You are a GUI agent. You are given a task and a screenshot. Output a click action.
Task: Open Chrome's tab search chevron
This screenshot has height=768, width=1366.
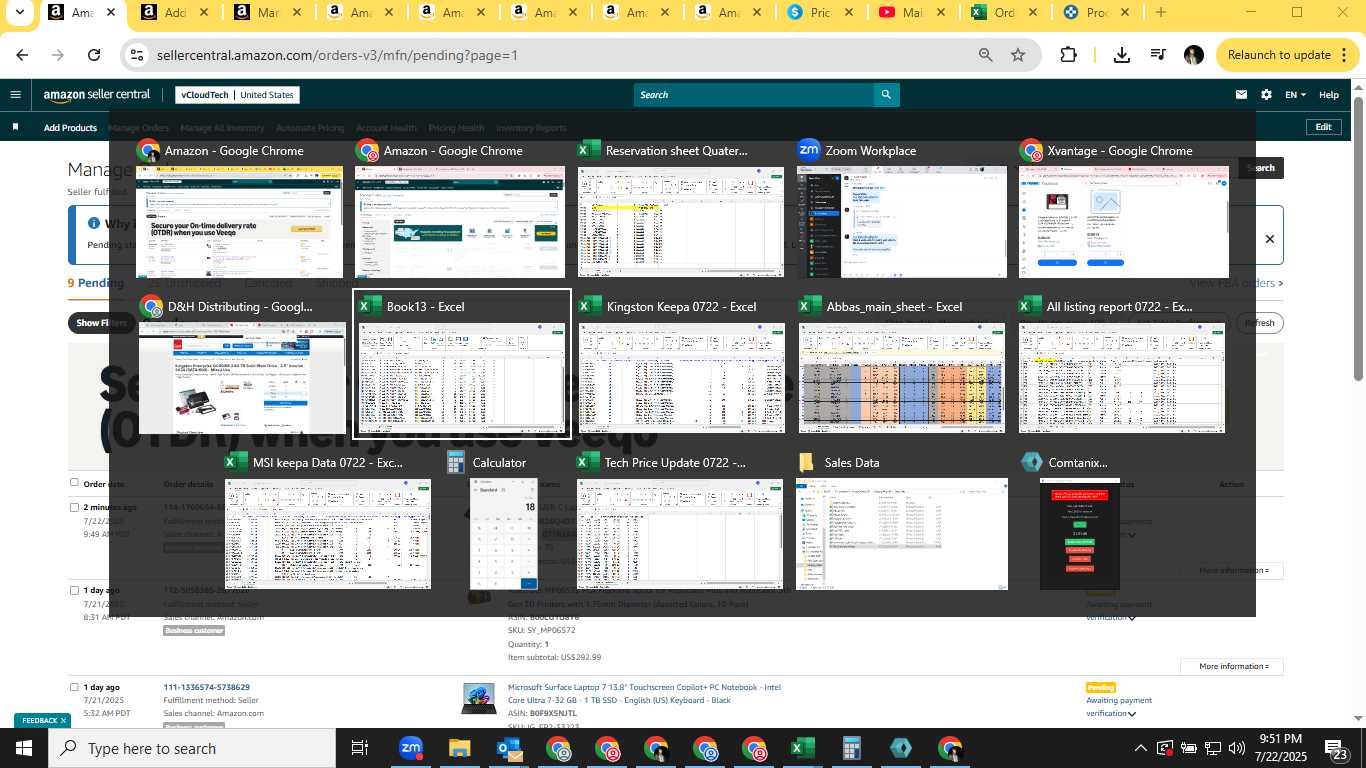click(20, 13)
